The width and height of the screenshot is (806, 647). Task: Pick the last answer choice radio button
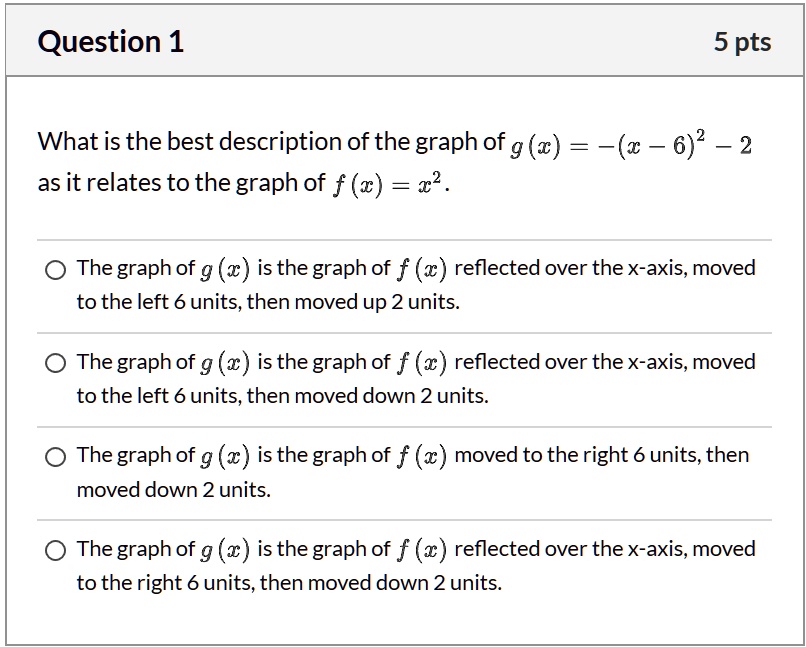(x=55, y=549)
